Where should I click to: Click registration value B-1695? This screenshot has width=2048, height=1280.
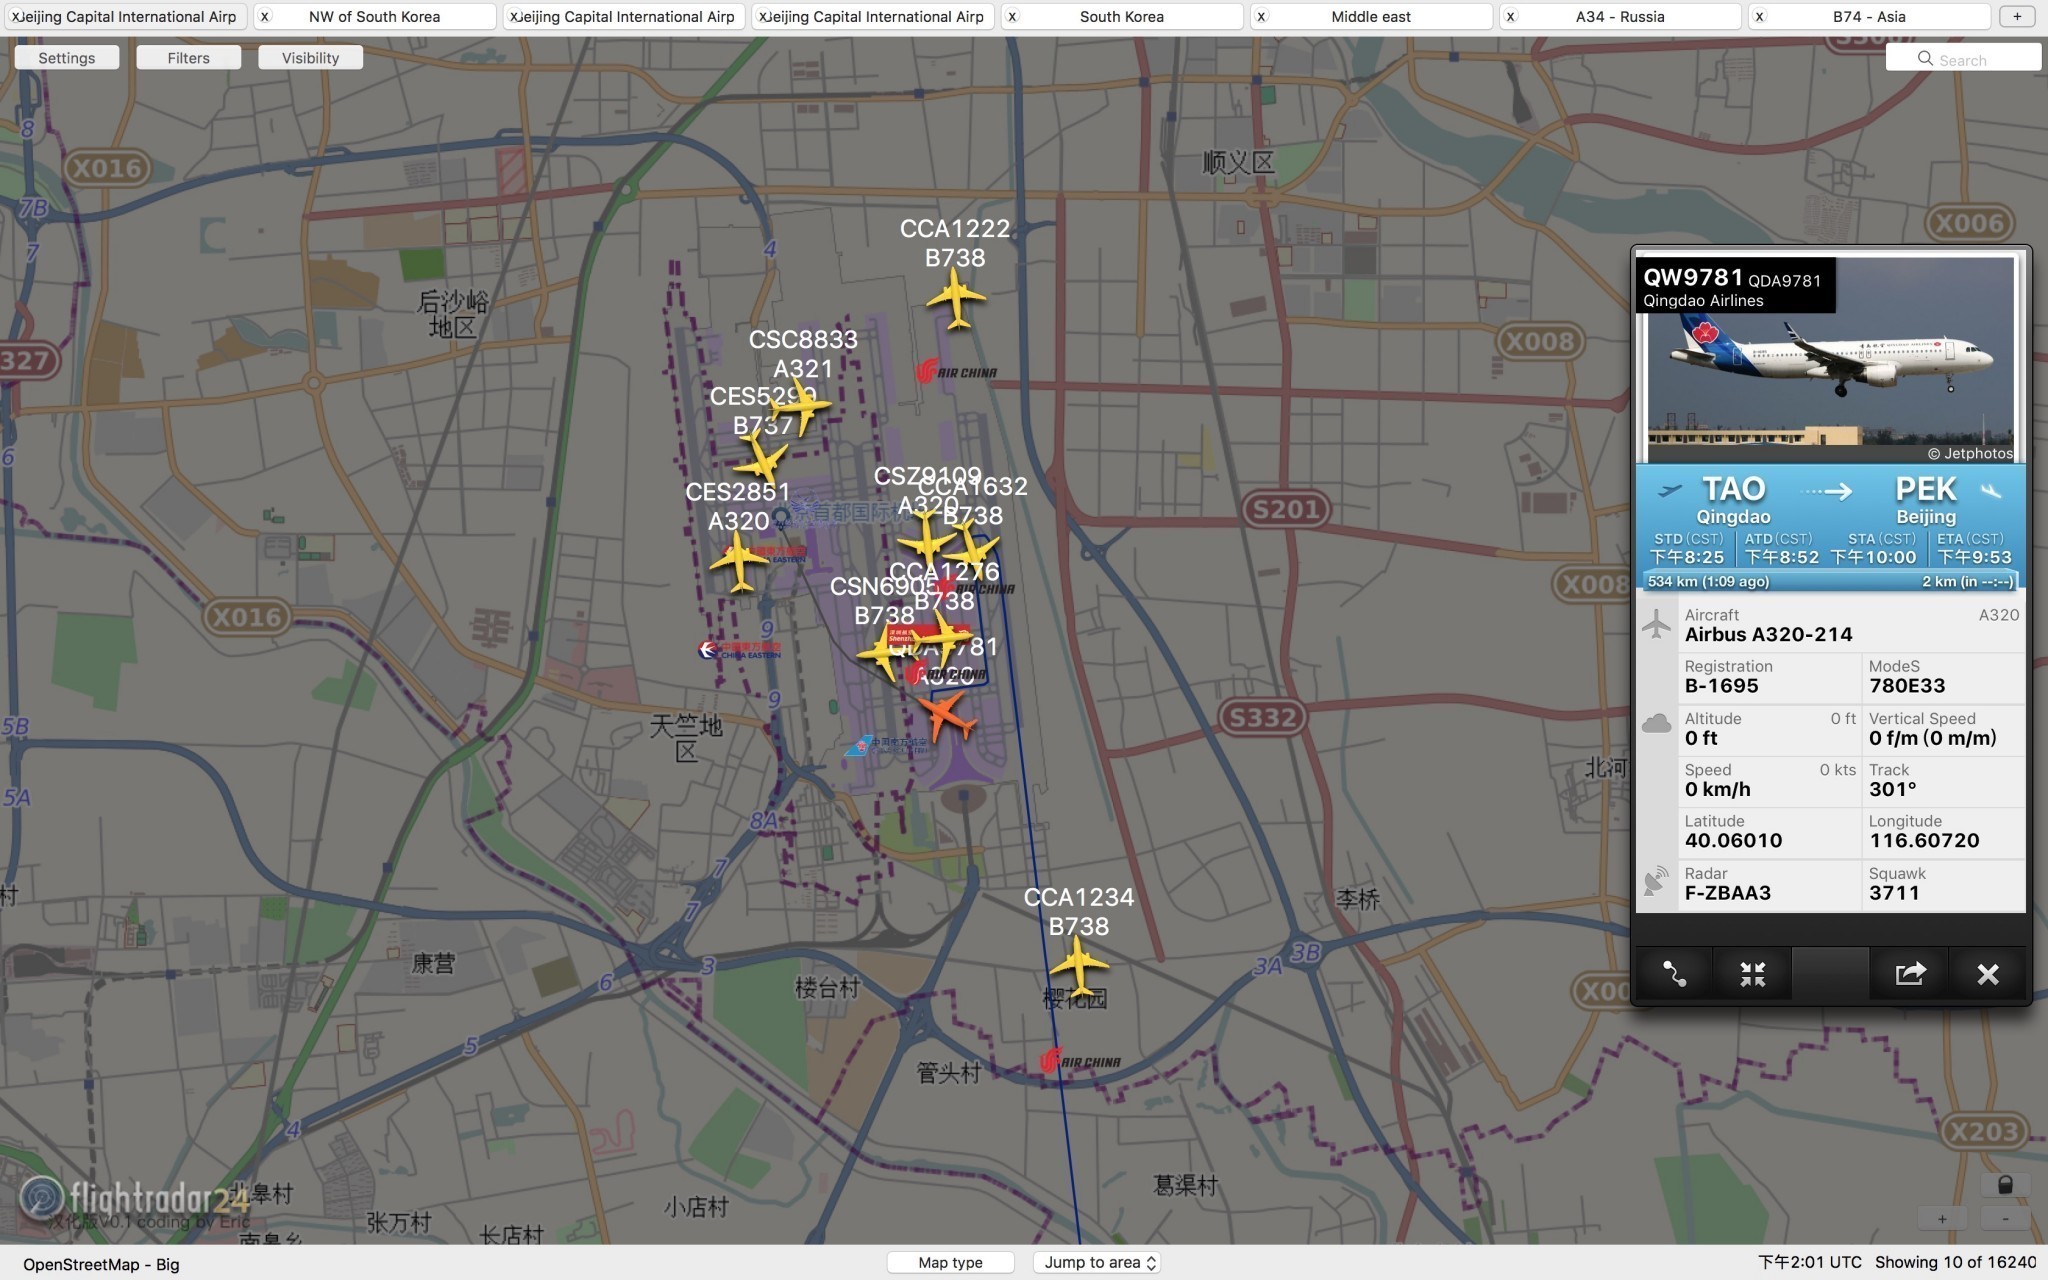[x=1721, y=686]
